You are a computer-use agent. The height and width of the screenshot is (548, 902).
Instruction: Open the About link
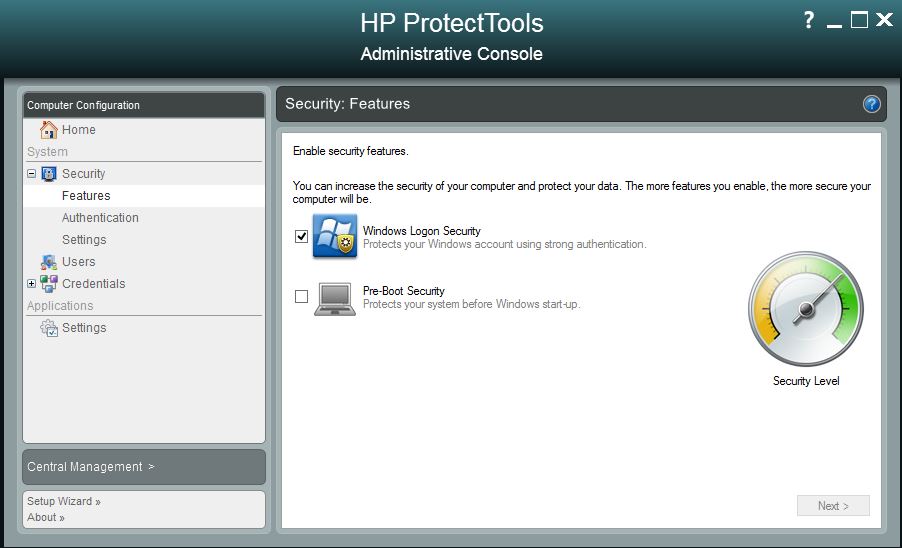(x=45, y=518)
